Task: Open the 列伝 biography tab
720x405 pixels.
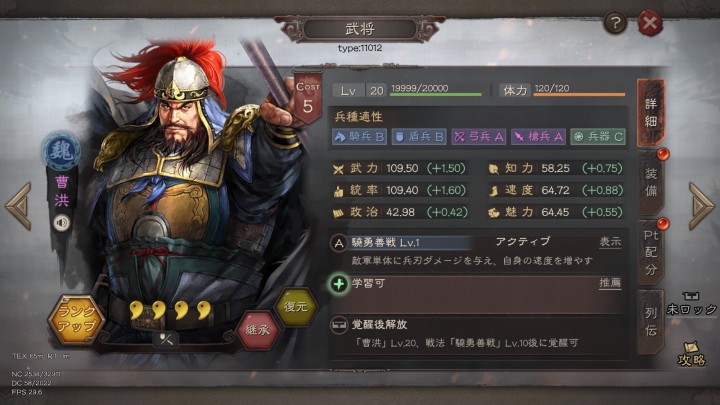Action: (x=651, y=322)
